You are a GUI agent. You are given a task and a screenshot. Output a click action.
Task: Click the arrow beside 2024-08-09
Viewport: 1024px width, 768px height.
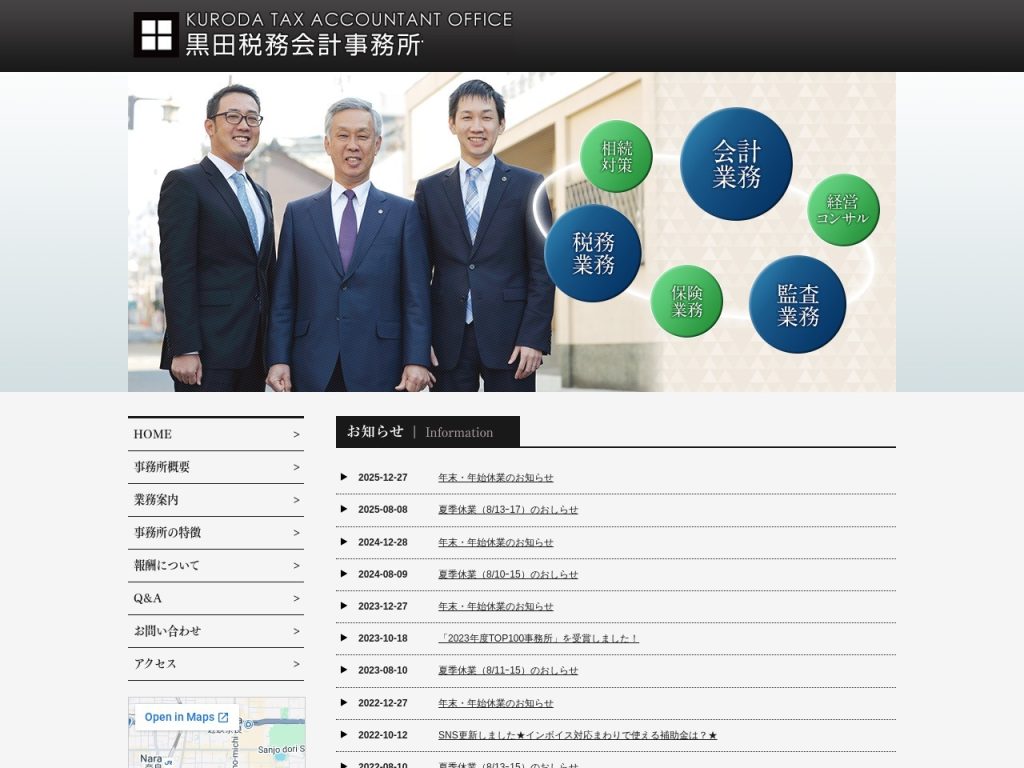click(344, 574)
